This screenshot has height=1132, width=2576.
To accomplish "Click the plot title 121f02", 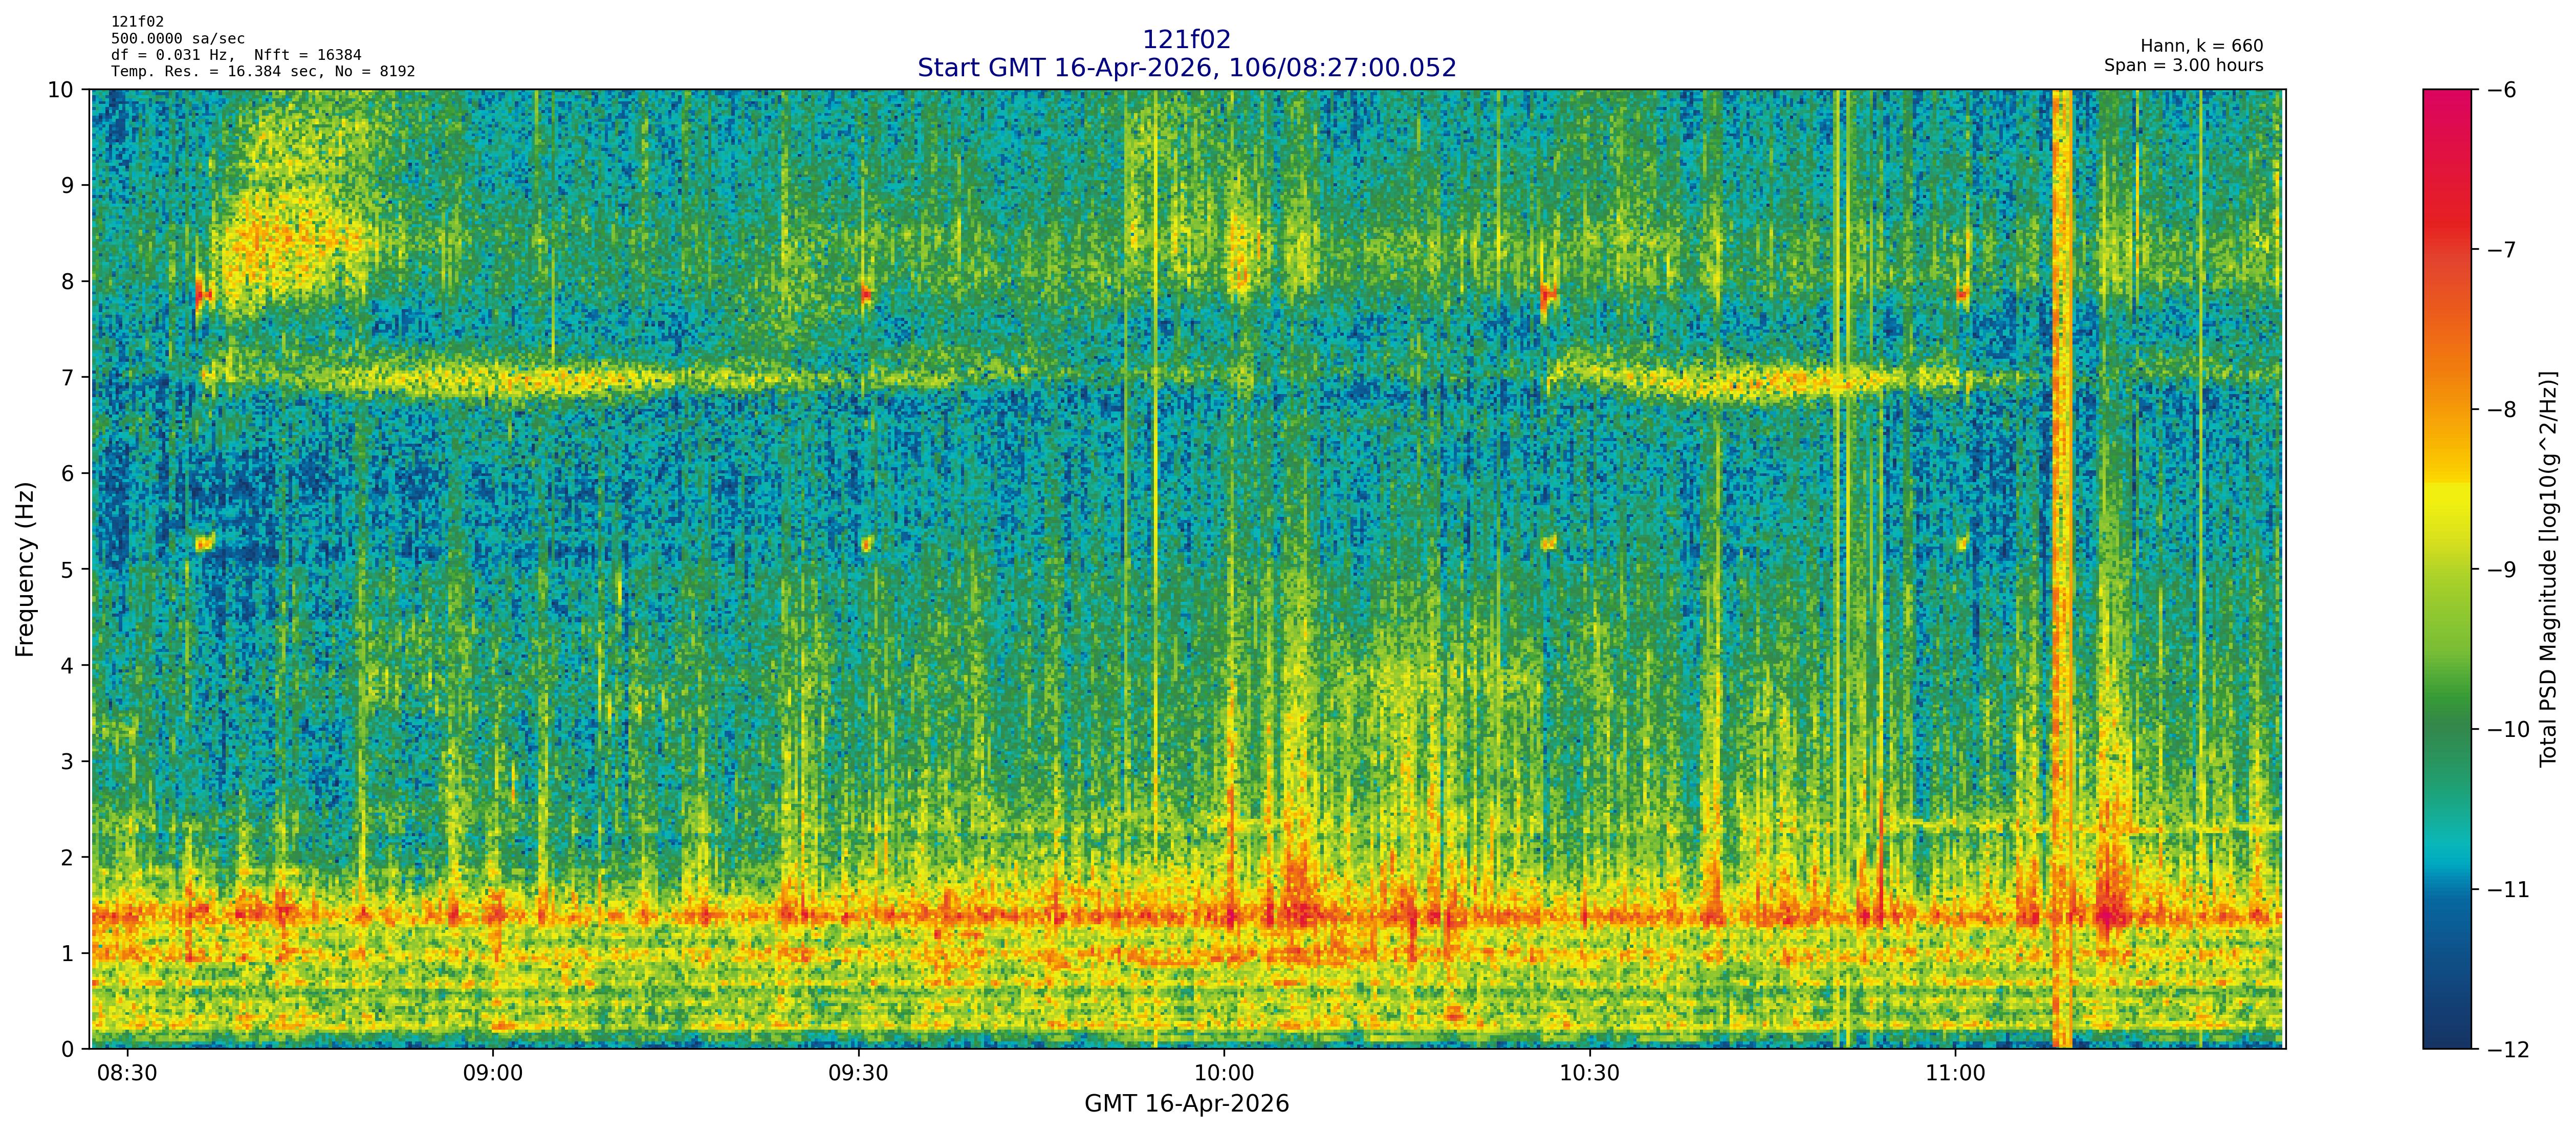I will 1186,40.
